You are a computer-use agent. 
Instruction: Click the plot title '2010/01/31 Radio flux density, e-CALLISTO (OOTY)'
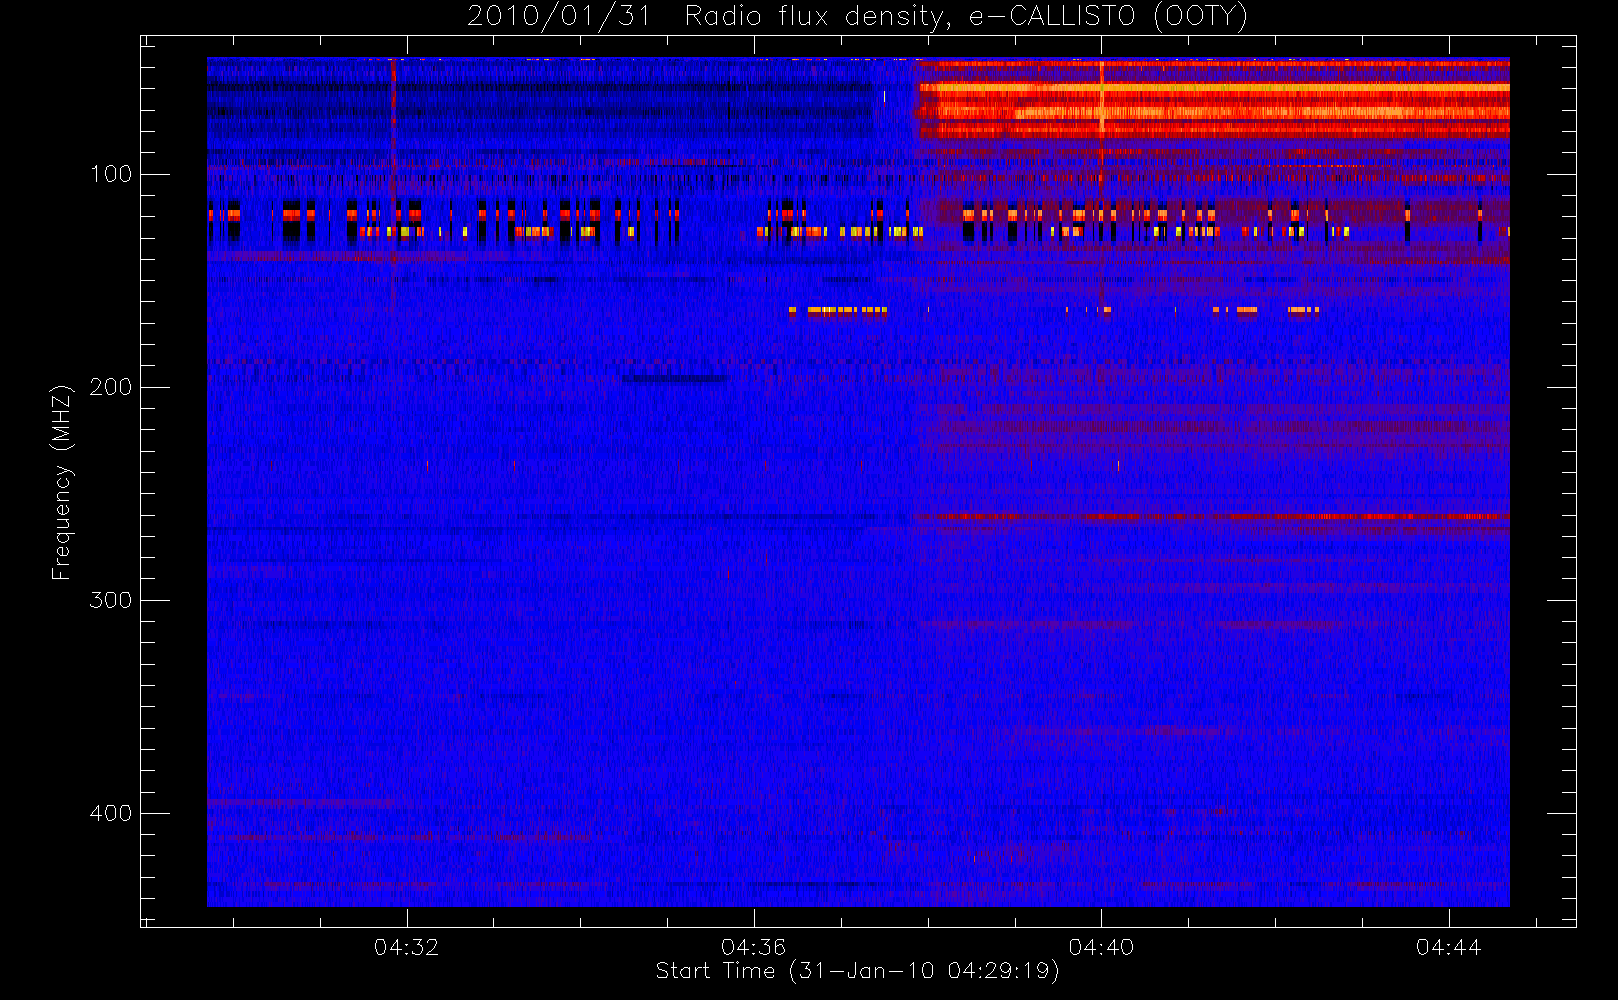coord(857,17)
